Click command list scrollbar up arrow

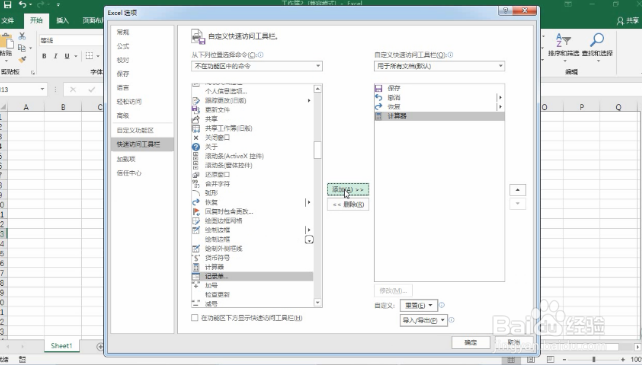pos(318,89)
